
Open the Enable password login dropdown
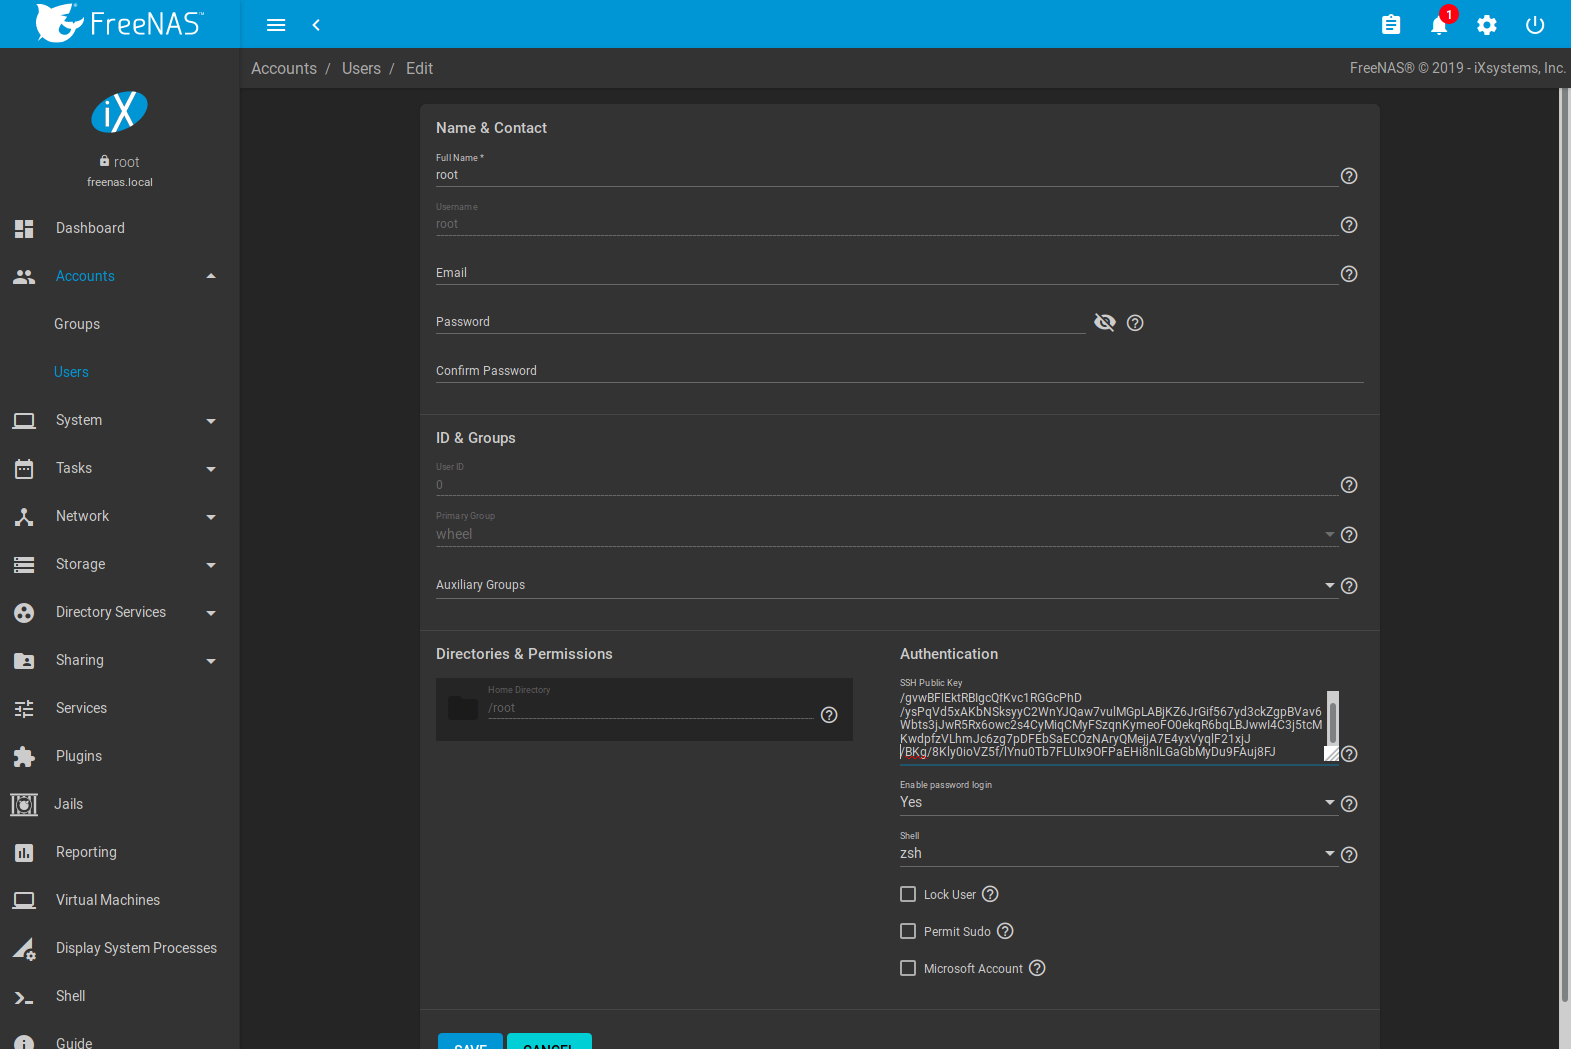coord(1118,802)
